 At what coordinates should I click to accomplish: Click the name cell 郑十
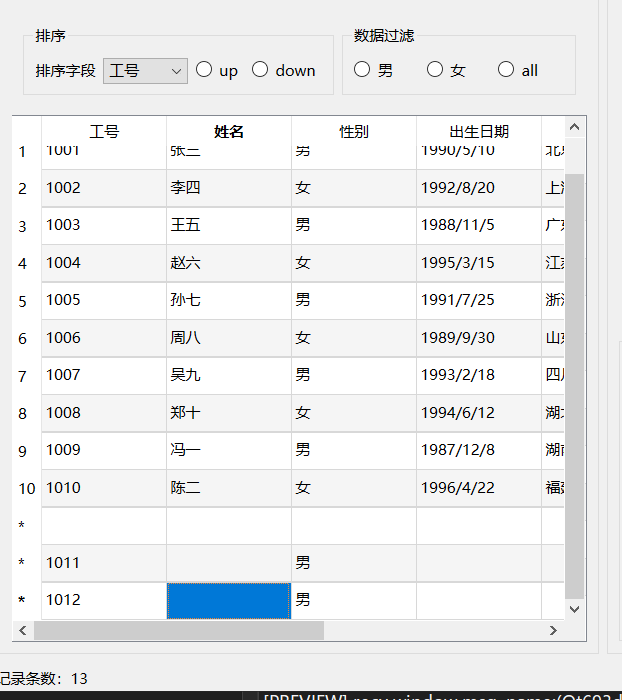pos(229,413)
